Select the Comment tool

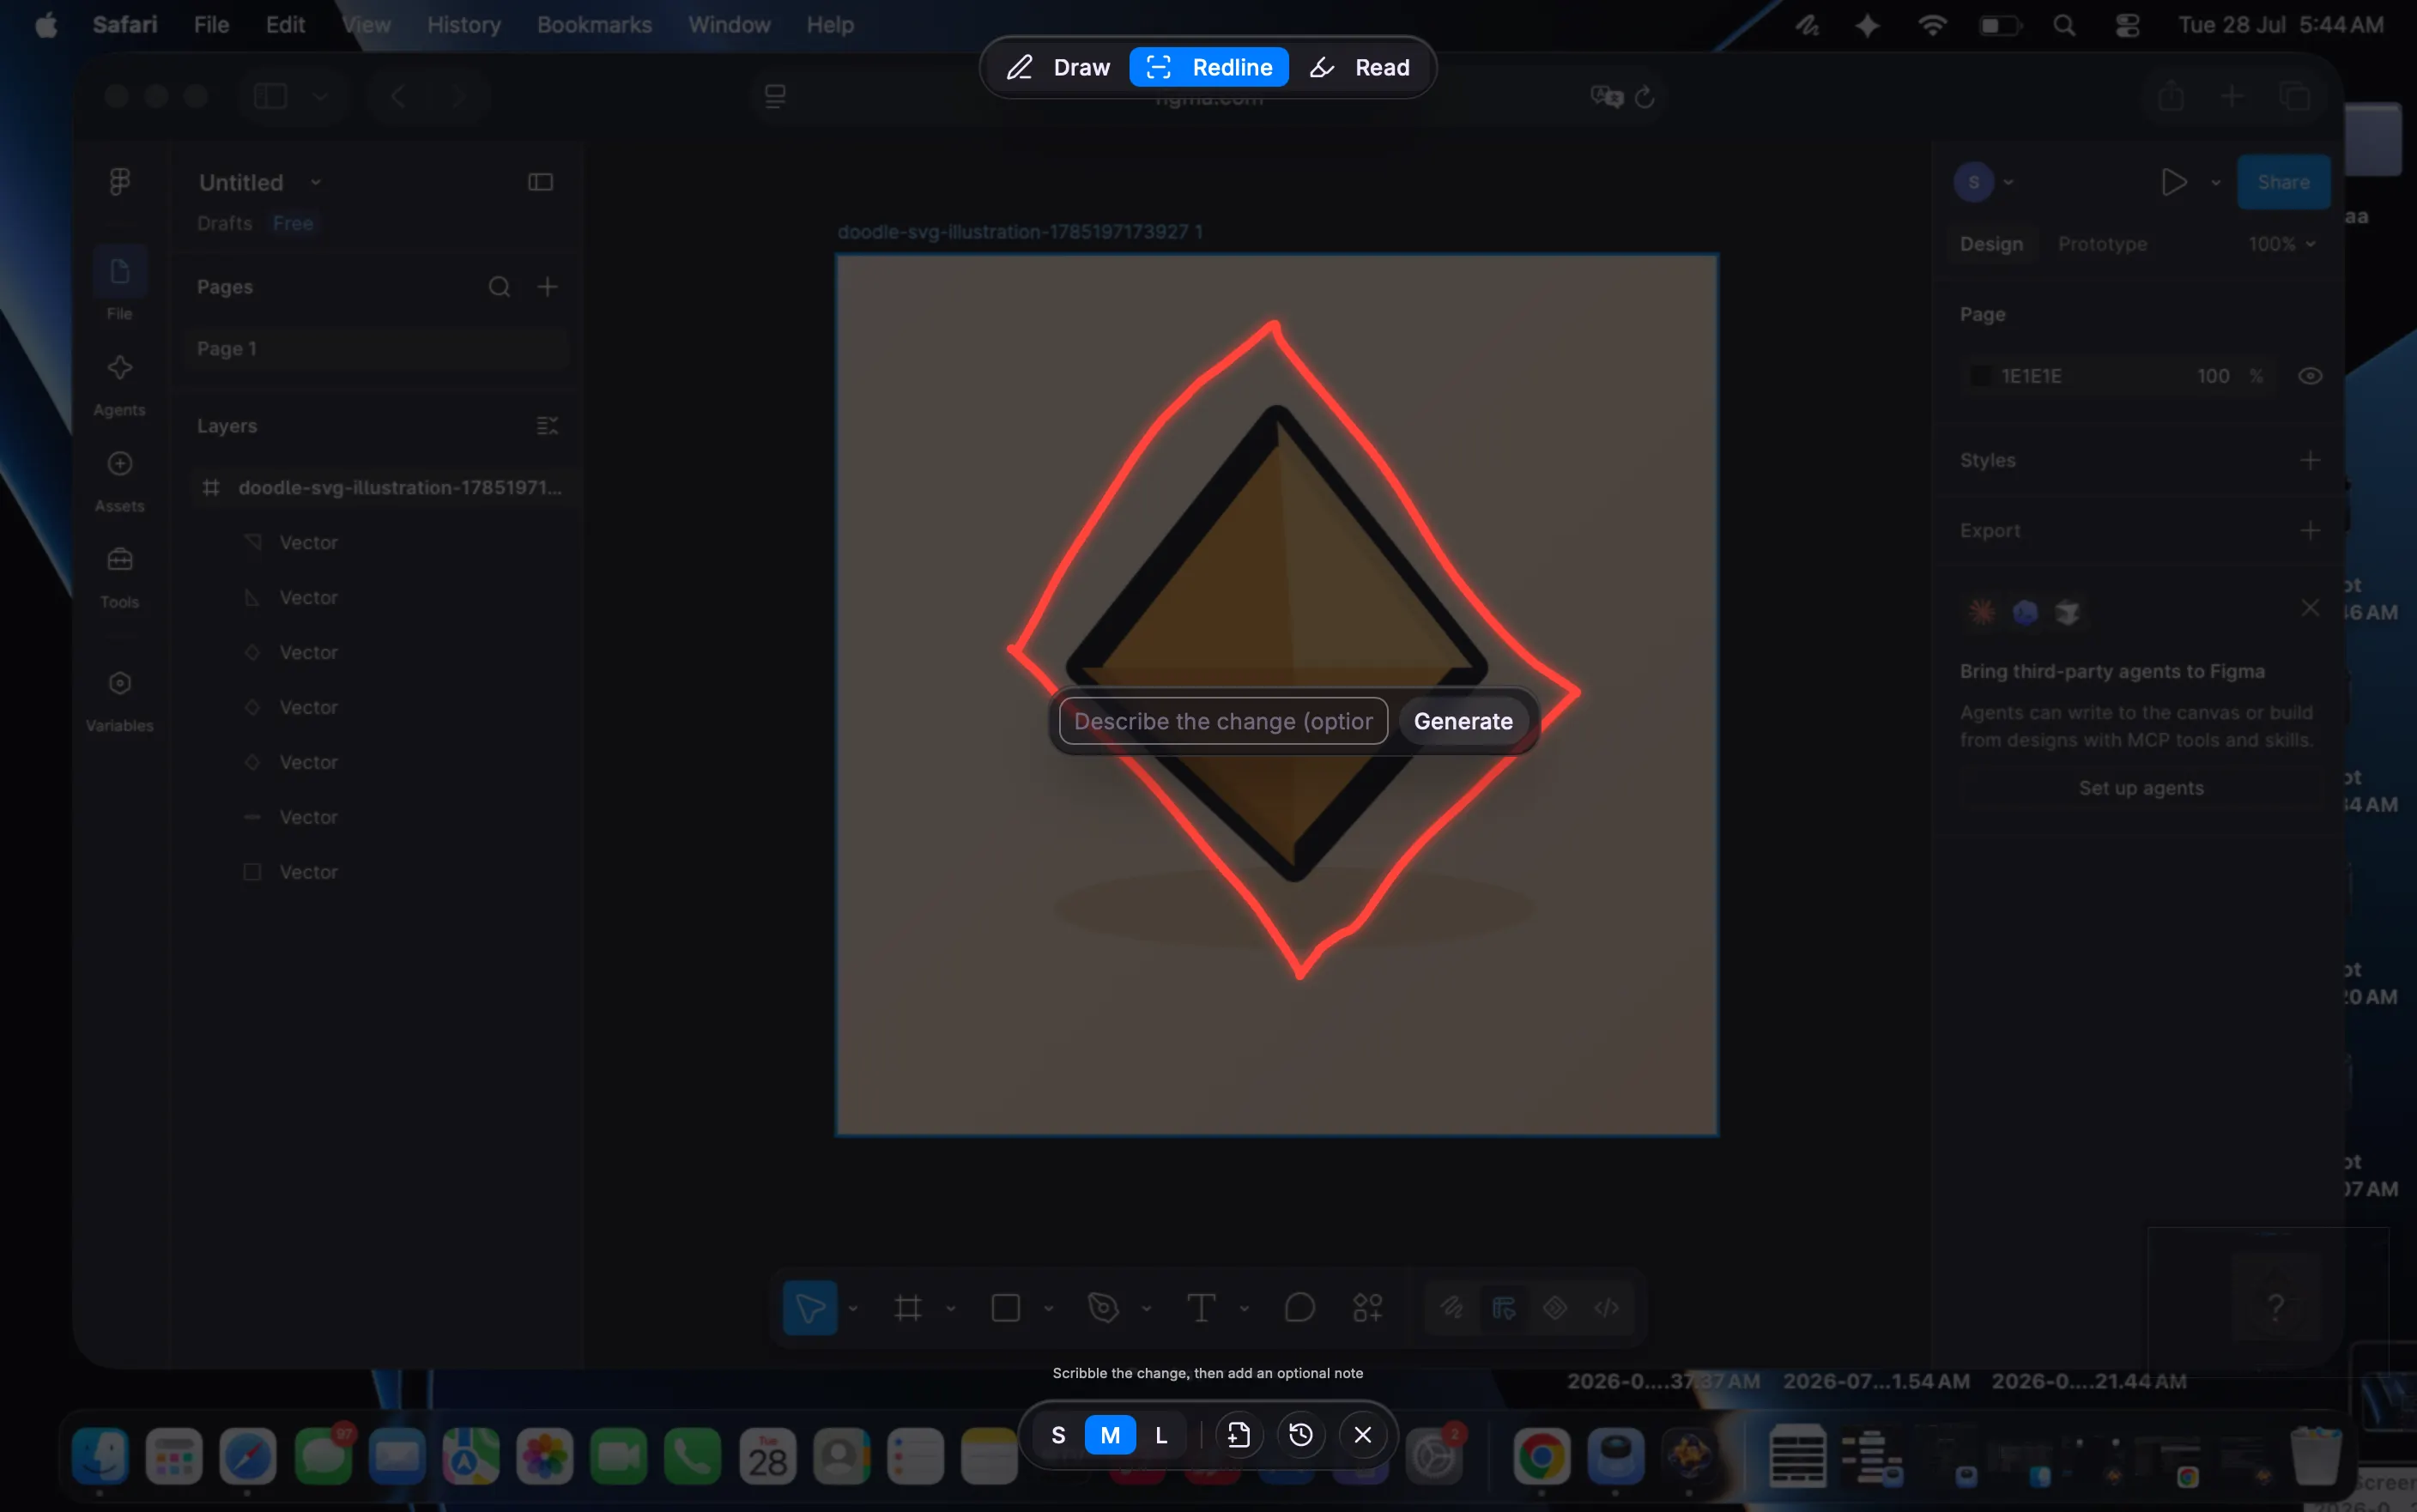1299,1307
